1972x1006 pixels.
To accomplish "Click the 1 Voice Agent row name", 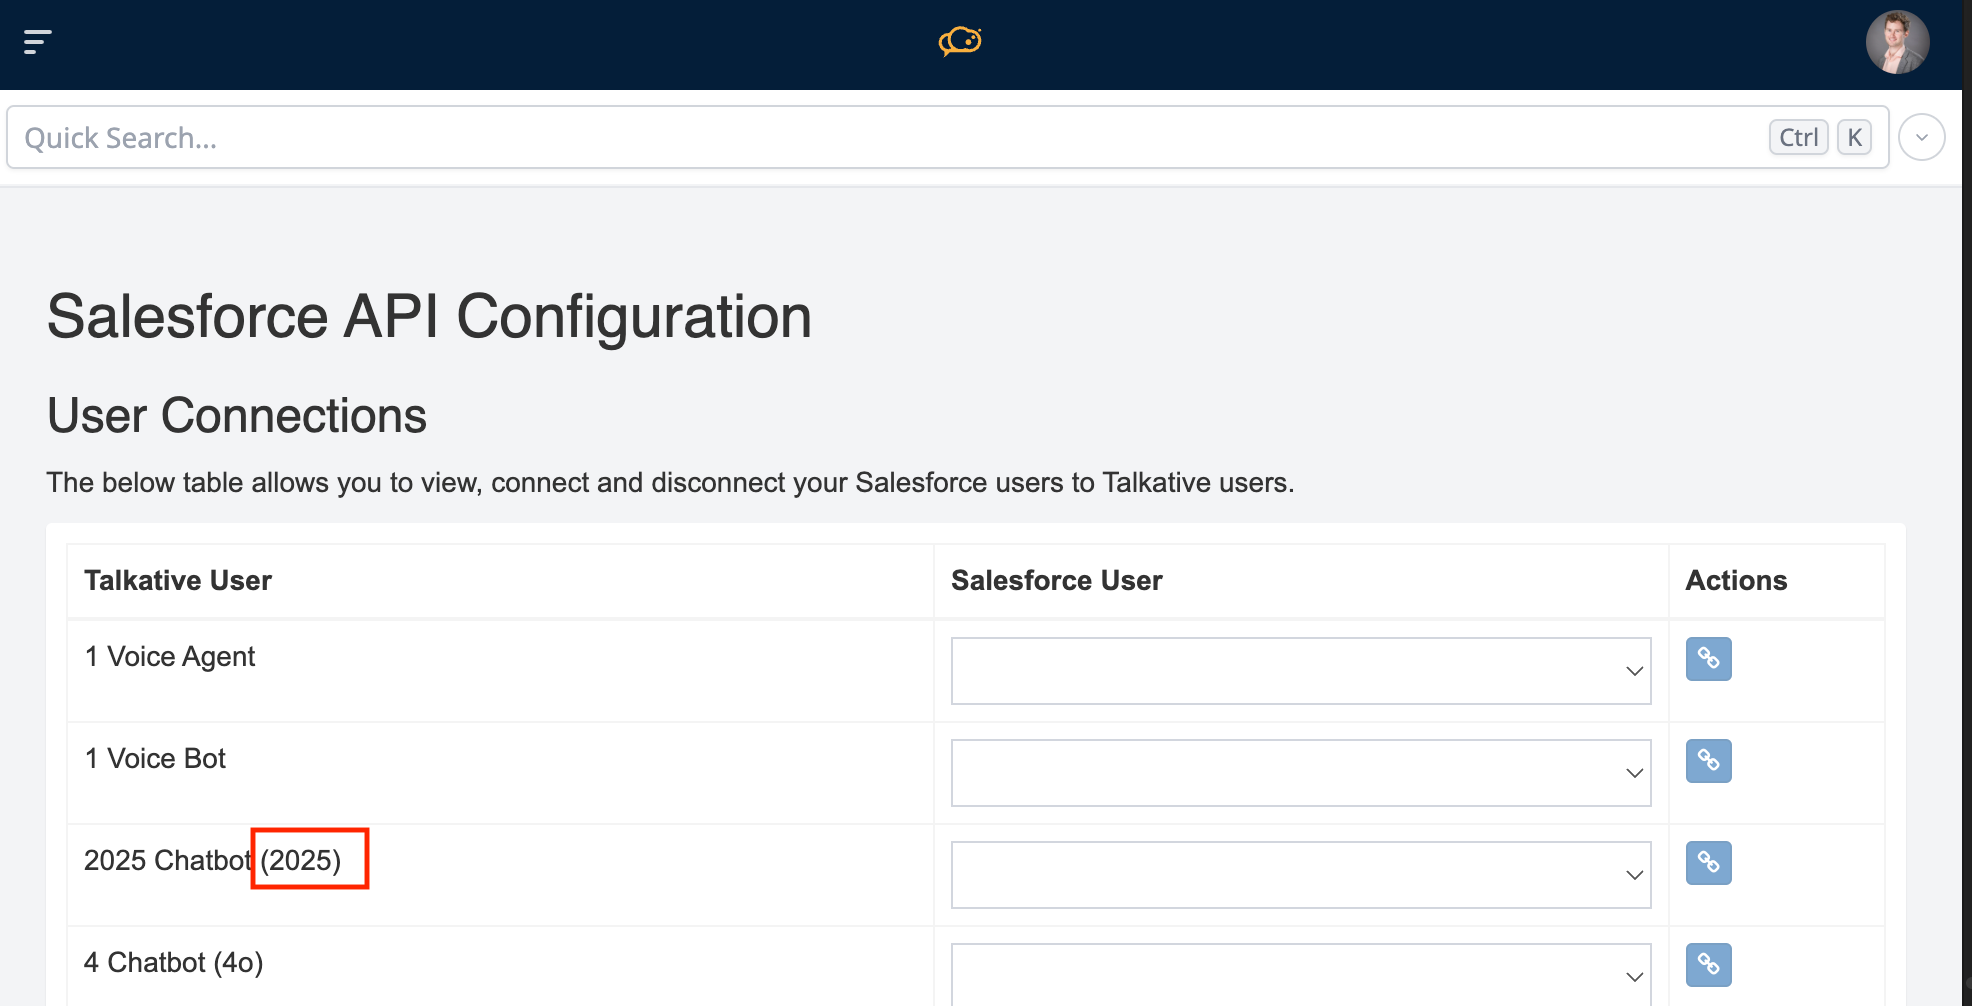I will (x=170, y=657).
